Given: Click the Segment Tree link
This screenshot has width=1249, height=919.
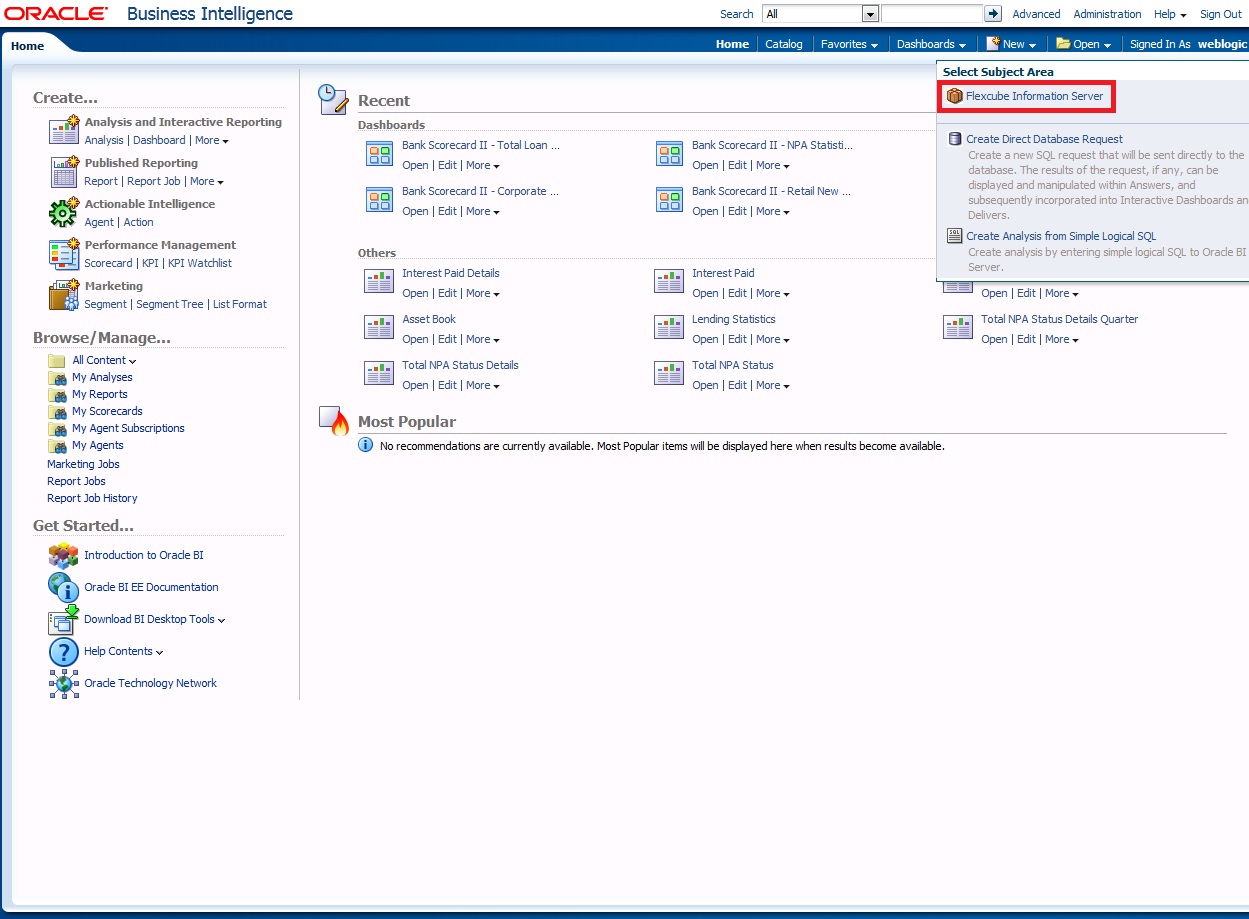Looking at the screenshot, I should [x=170, y=304].
